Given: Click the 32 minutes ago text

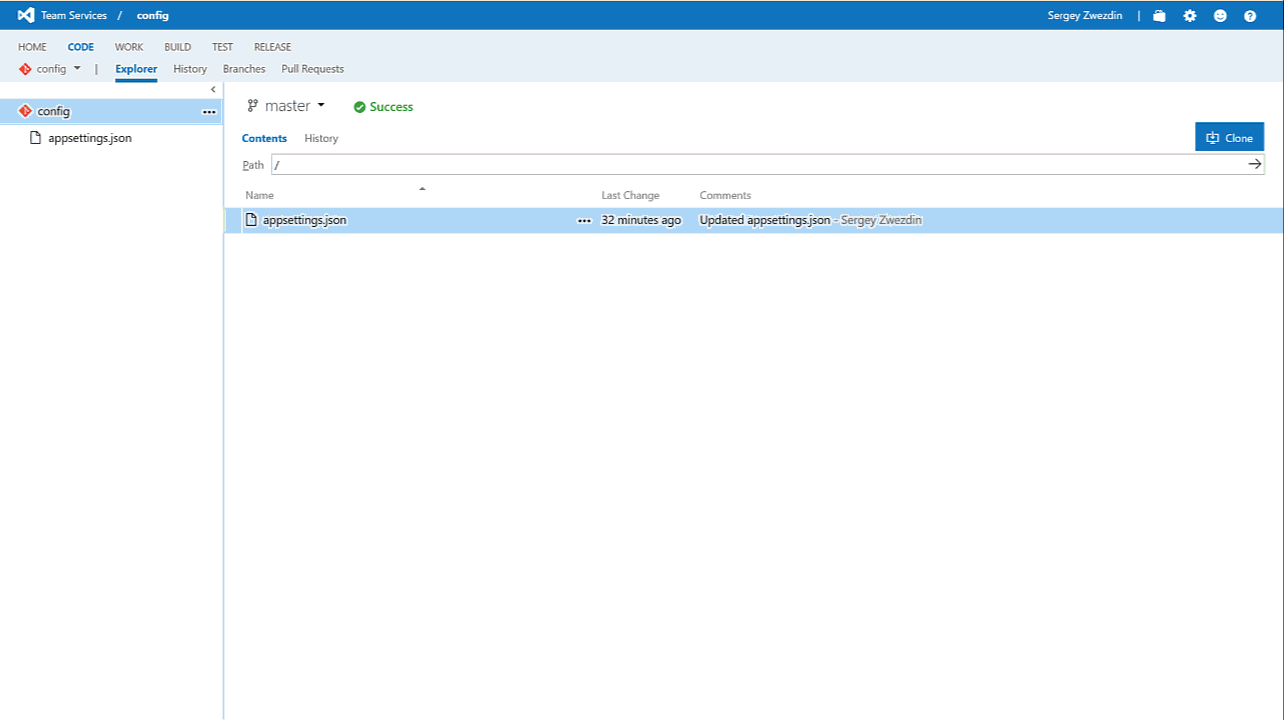Looking at the screenshot, I should click(641, 220).
